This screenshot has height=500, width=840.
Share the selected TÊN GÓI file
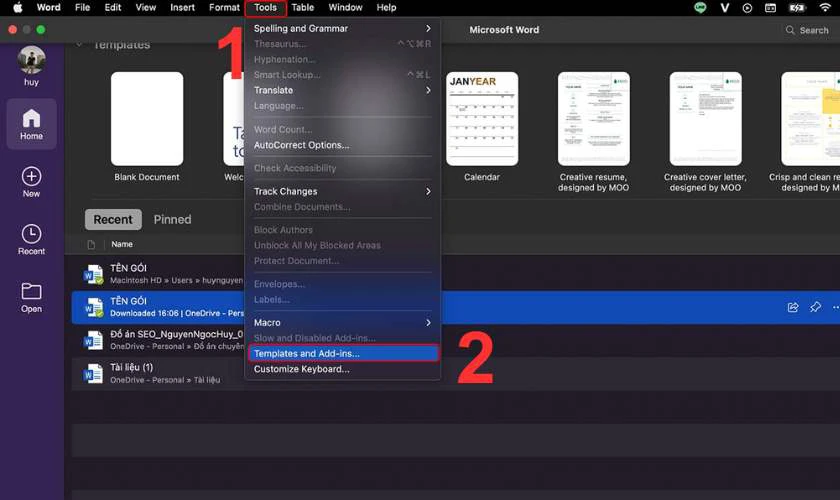[793, 307]
